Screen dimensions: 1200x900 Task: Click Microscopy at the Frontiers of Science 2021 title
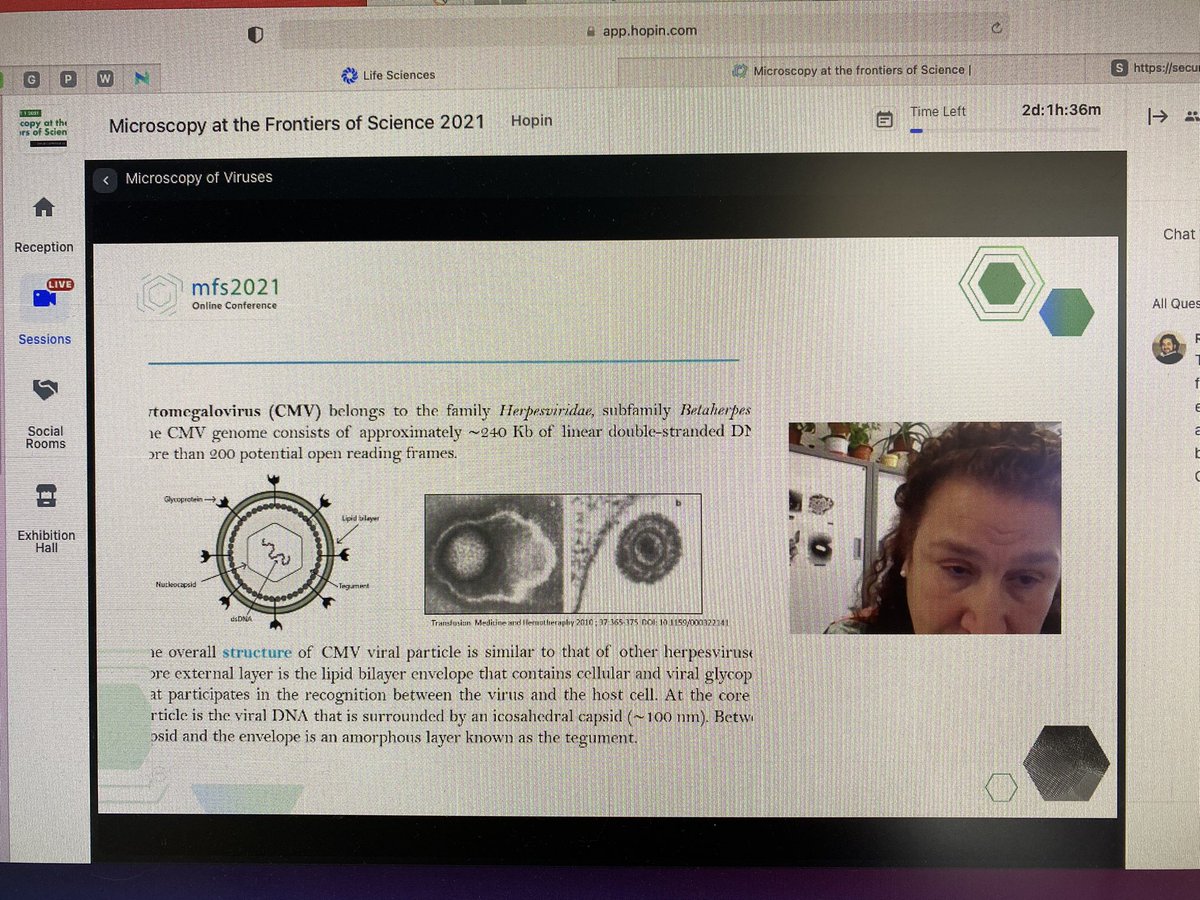296,124
